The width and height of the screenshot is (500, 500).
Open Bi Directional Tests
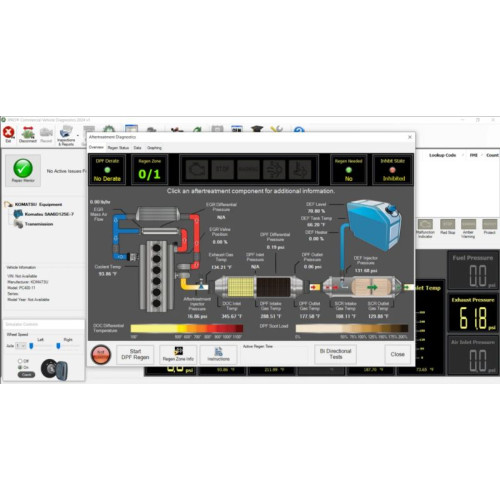point(336,354)
